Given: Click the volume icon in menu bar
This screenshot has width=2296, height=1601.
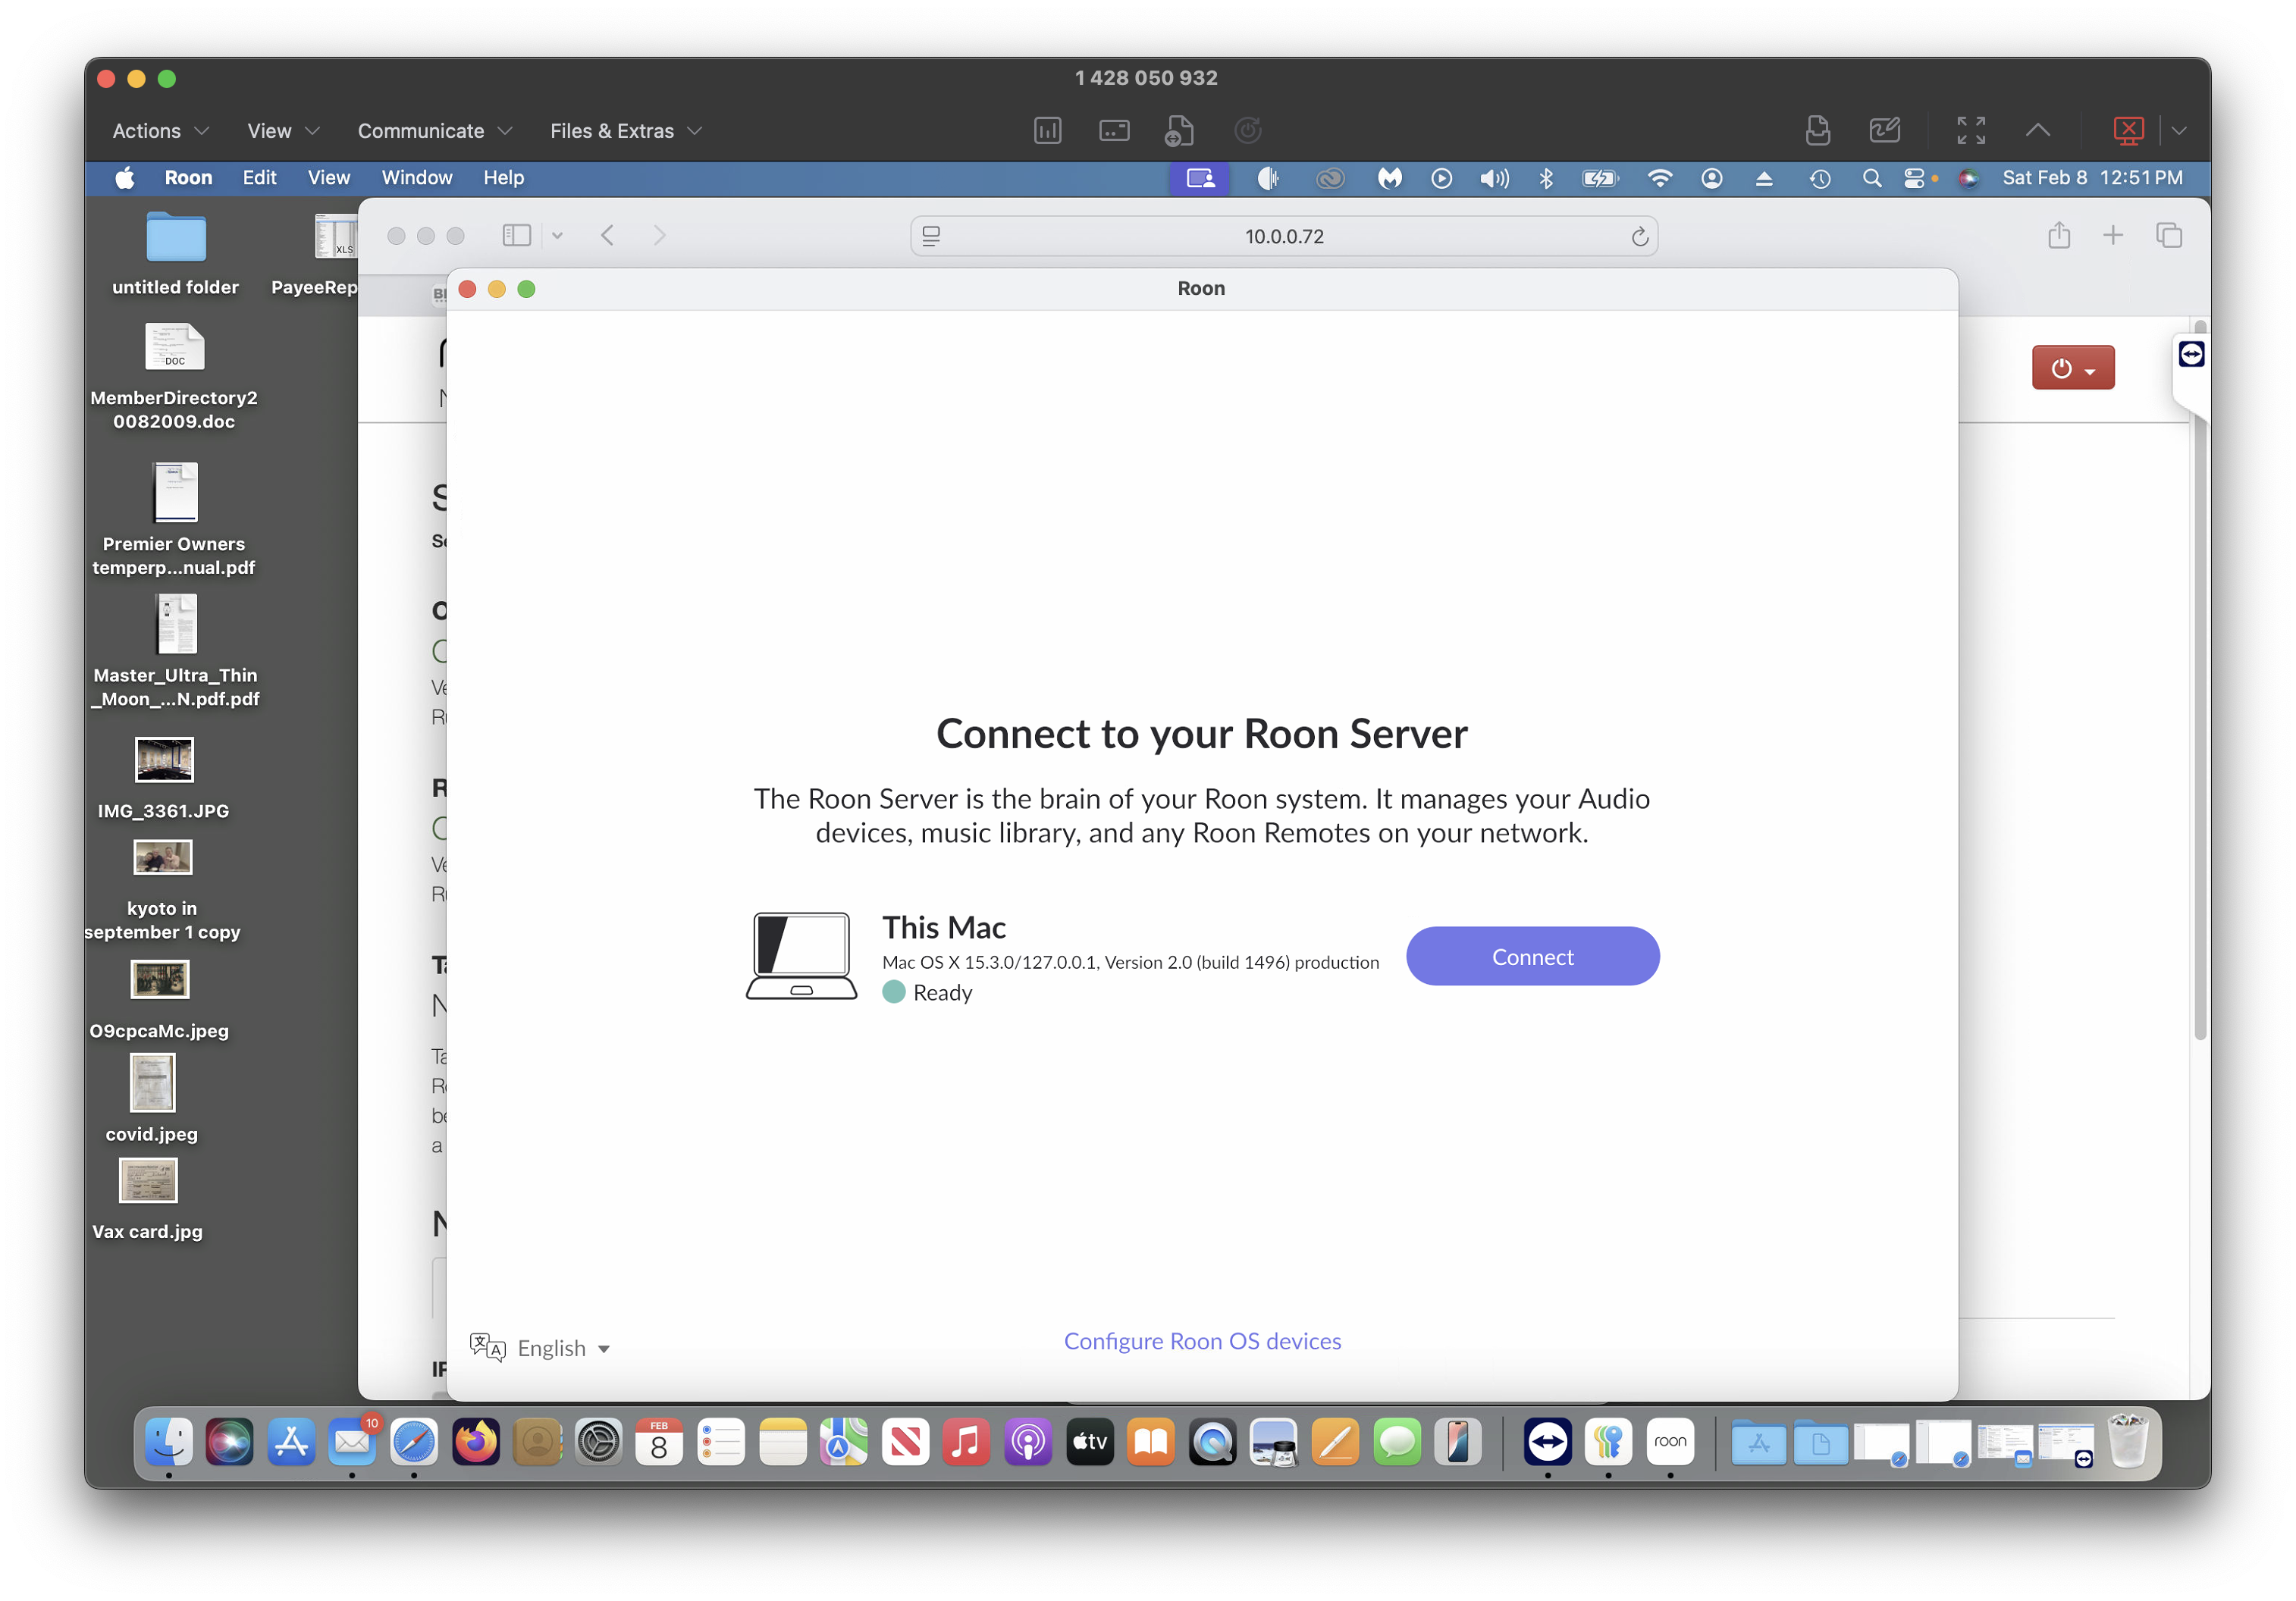Looking at the screenshot, I should [1494, 178].
